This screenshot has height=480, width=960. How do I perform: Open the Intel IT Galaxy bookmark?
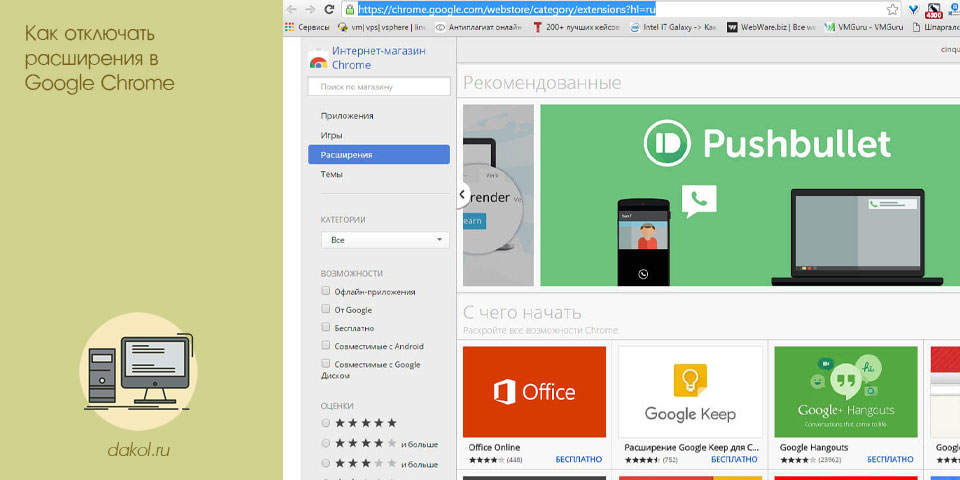pyautogui.click(x=673, y=27)
